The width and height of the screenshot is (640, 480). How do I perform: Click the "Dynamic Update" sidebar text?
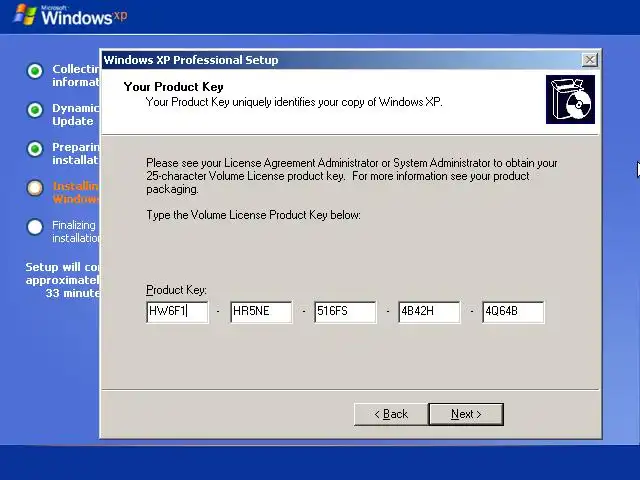click(76, 115)
